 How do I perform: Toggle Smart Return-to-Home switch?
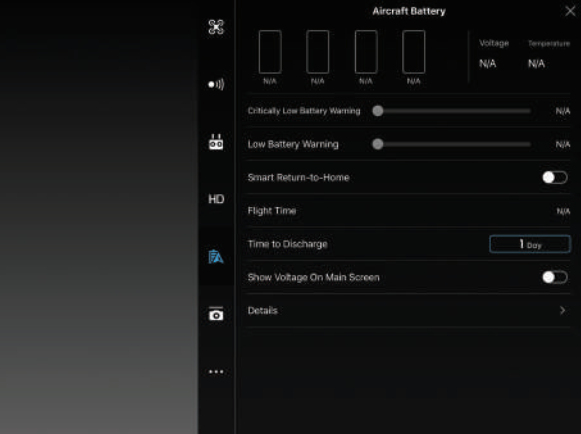555,178
